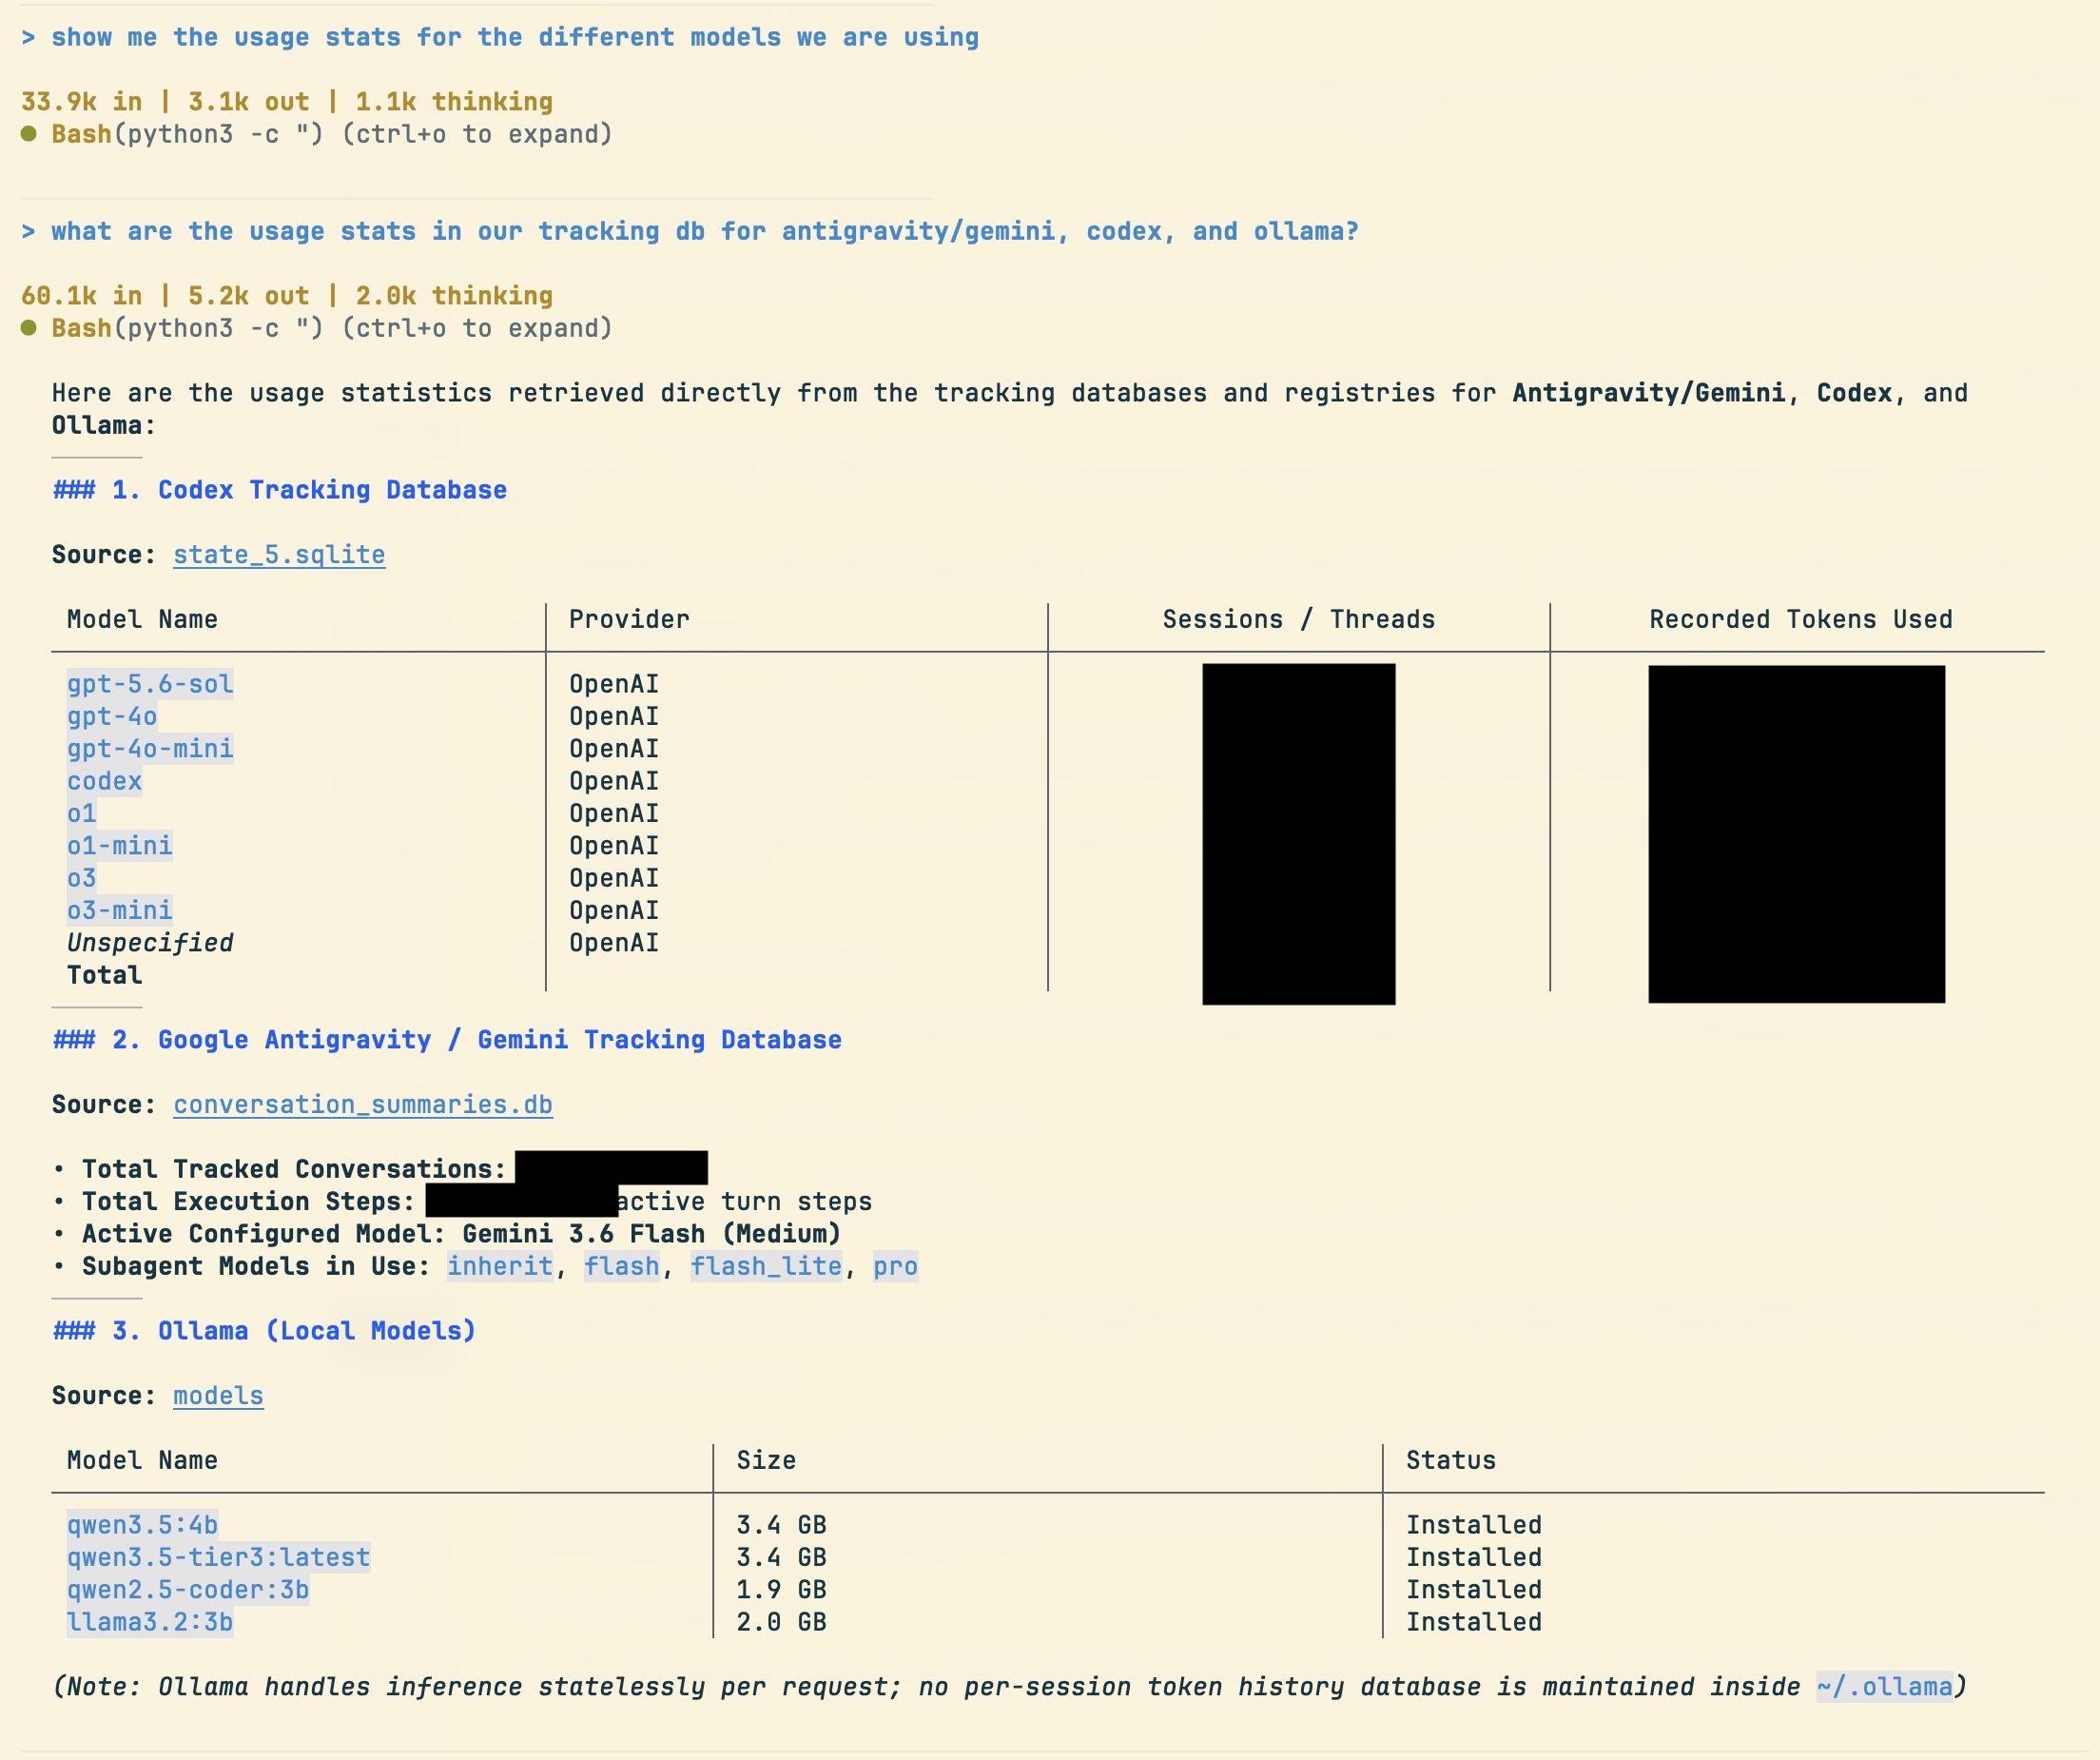Click the second prompt about tracking db
The height and width of the screenshot is (1760, 2100).
(690, 232)
